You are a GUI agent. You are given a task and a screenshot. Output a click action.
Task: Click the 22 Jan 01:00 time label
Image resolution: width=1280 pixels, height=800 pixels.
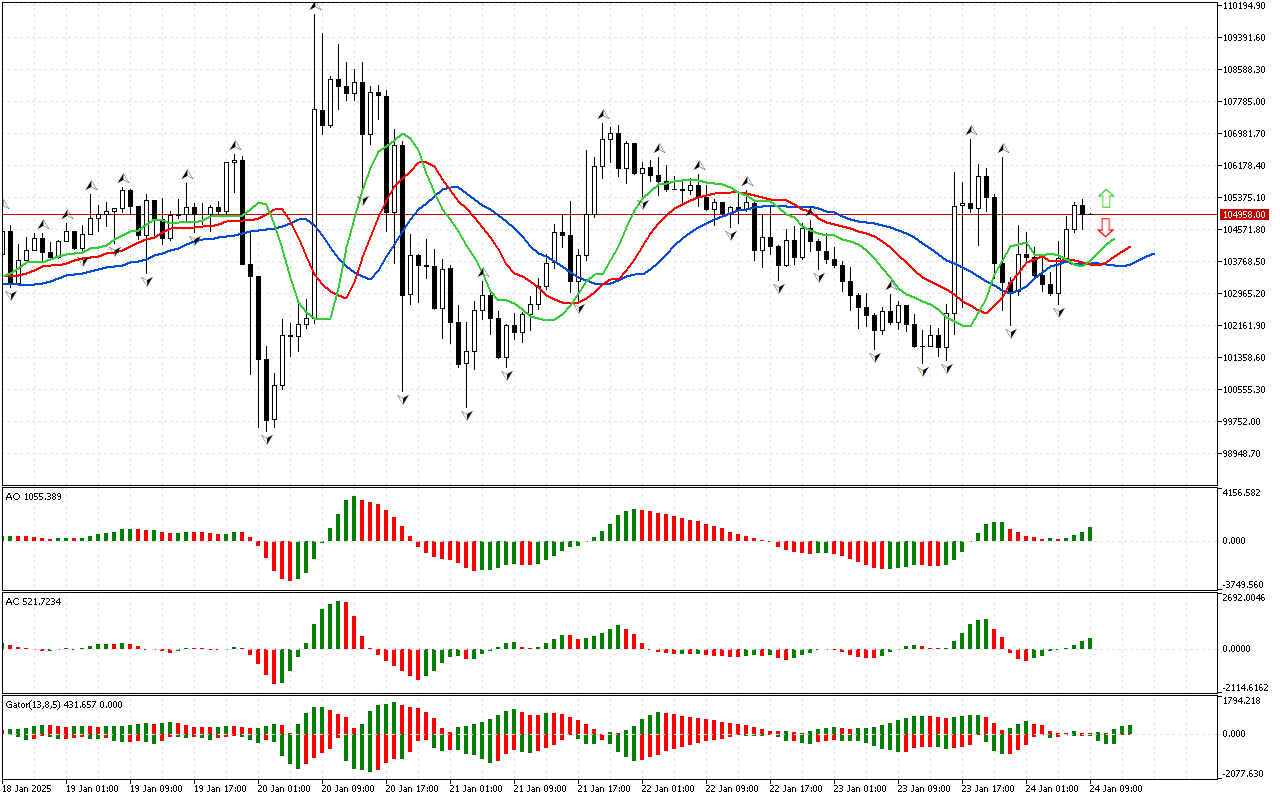pyautogui.click(x=667, y=789)
